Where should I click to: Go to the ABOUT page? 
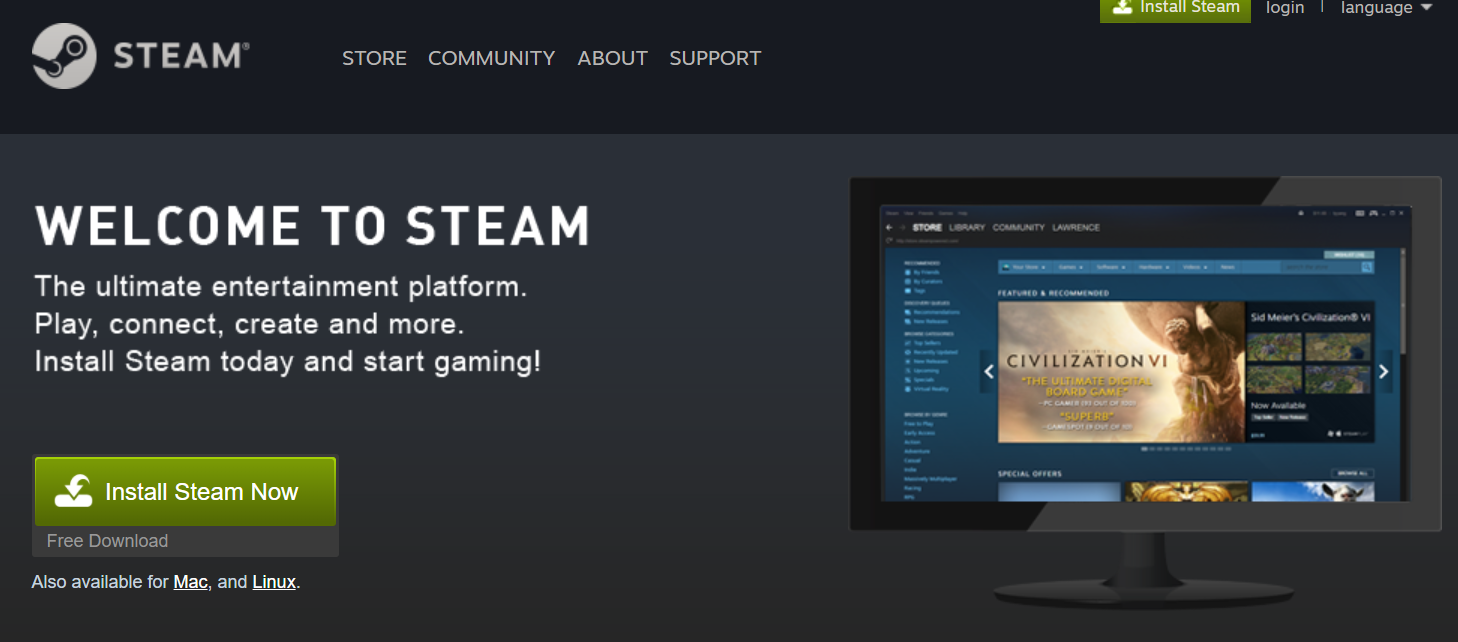tap(612, 58)
